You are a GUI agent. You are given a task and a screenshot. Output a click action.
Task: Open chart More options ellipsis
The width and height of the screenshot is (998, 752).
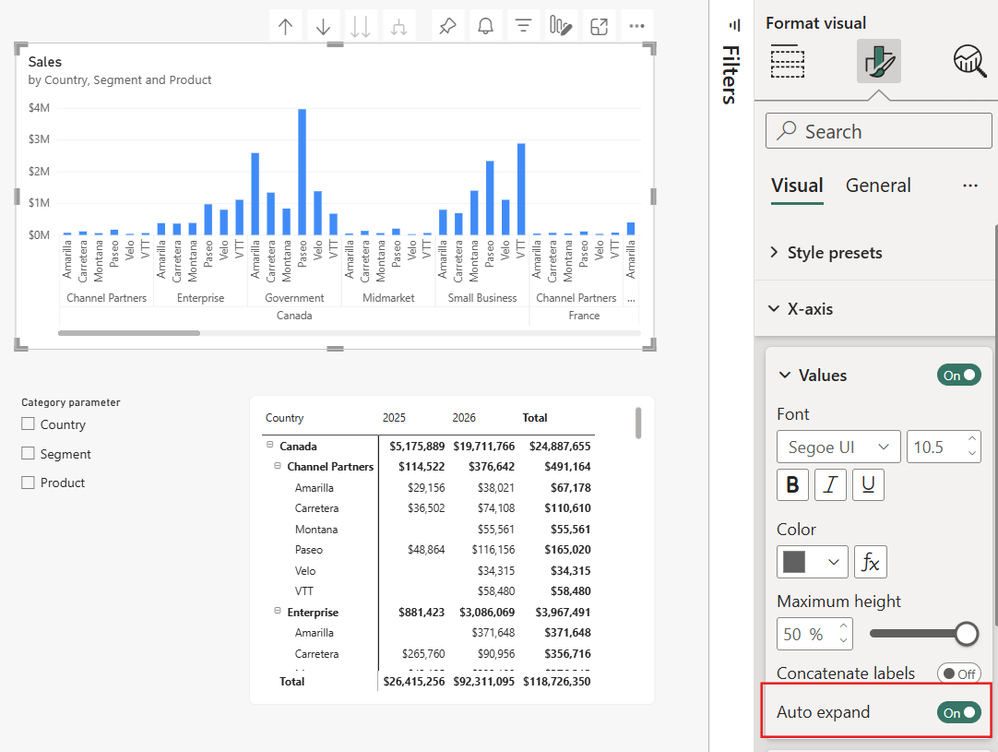pyautogui.click(x=636, y=27)
